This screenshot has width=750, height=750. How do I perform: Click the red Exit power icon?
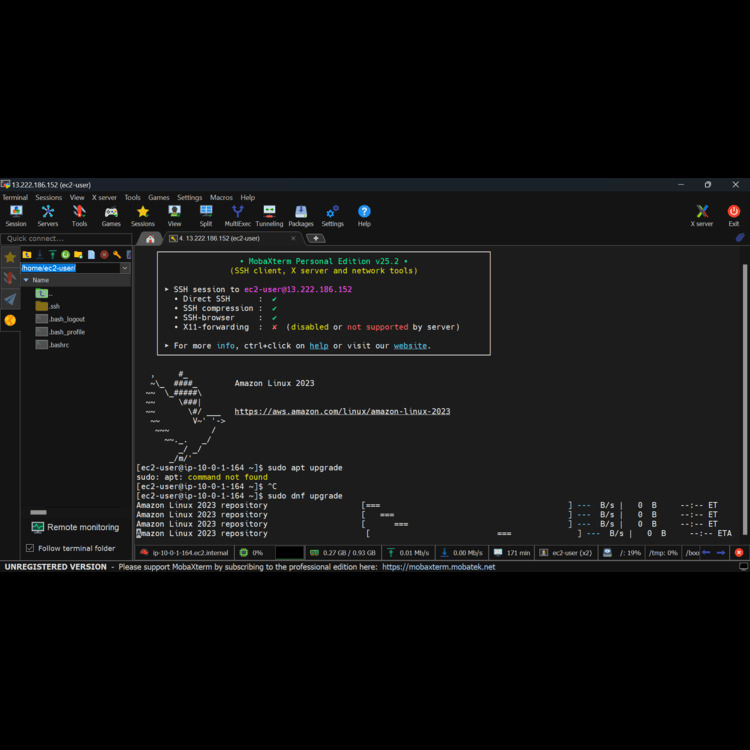tap(733, 216)
